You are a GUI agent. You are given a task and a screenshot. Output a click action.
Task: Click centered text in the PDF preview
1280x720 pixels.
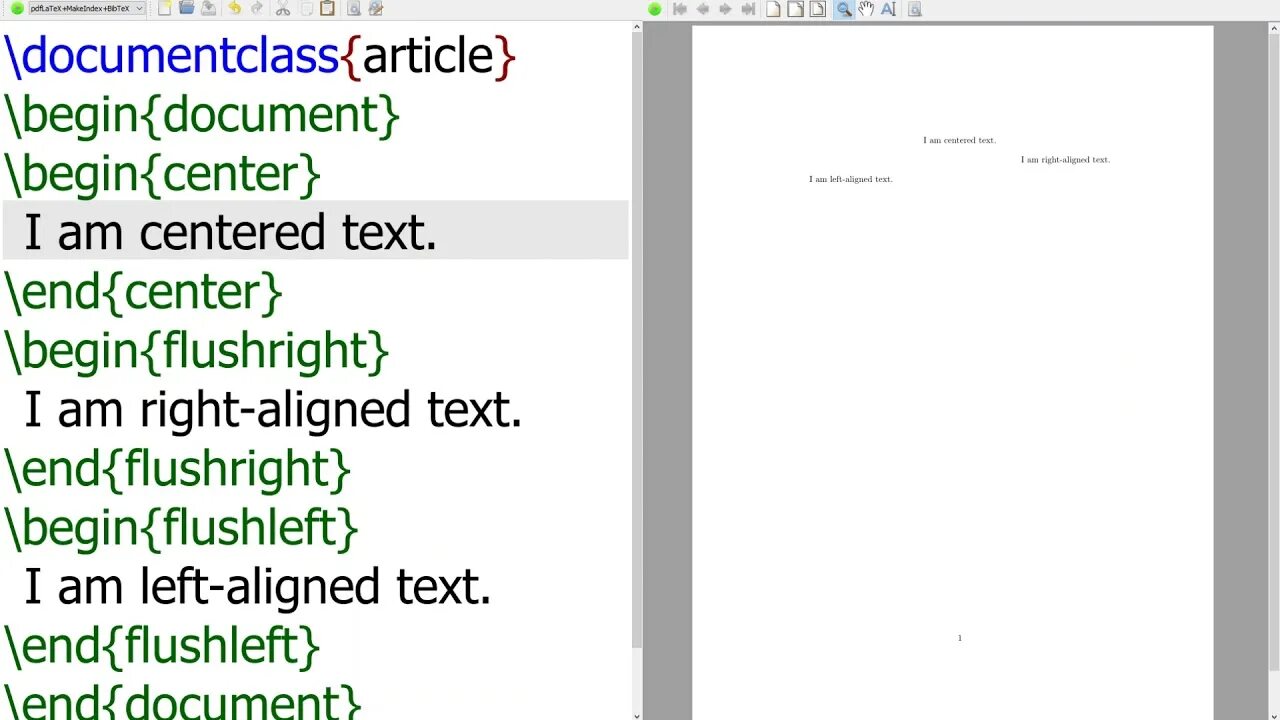(959, 140)
